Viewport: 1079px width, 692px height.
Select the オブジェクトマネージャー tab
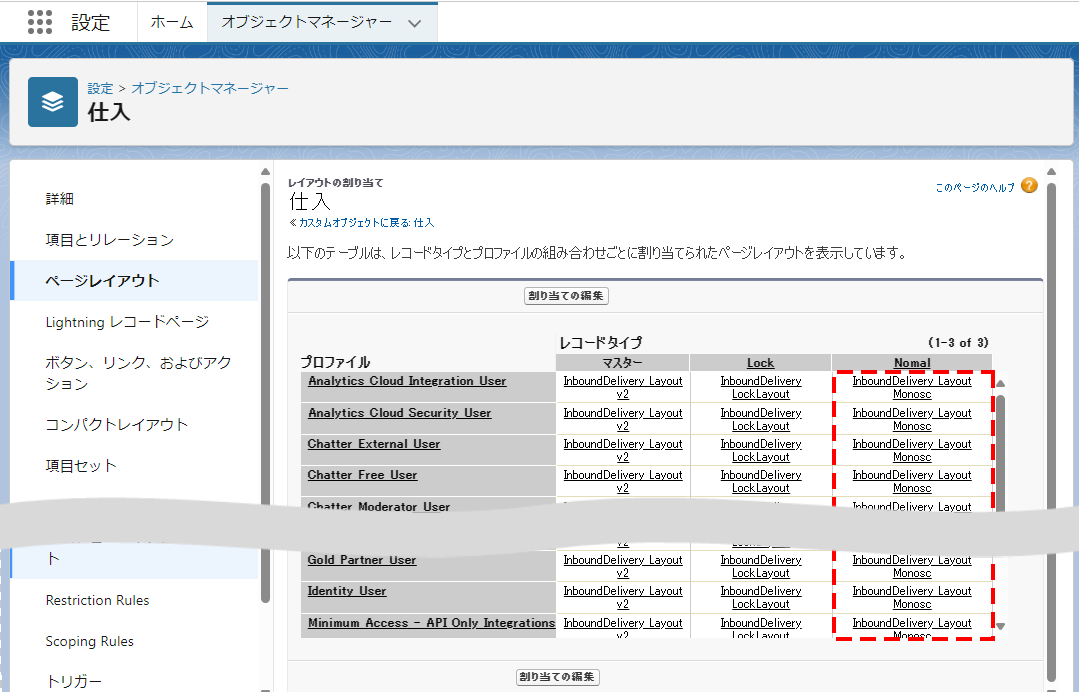coord(306,22)
